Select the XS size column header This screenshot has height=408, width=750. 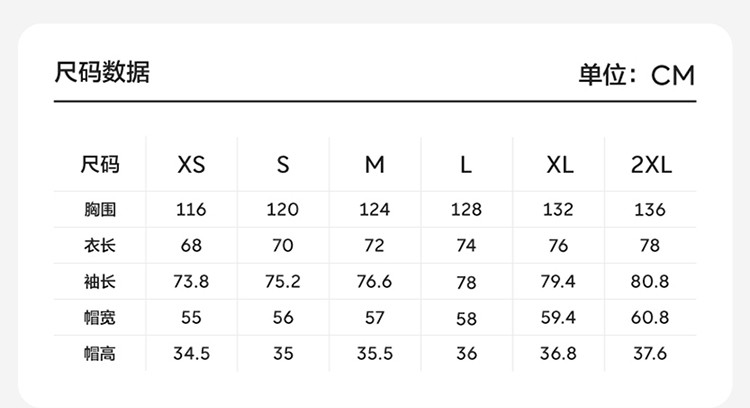point(191,165)
